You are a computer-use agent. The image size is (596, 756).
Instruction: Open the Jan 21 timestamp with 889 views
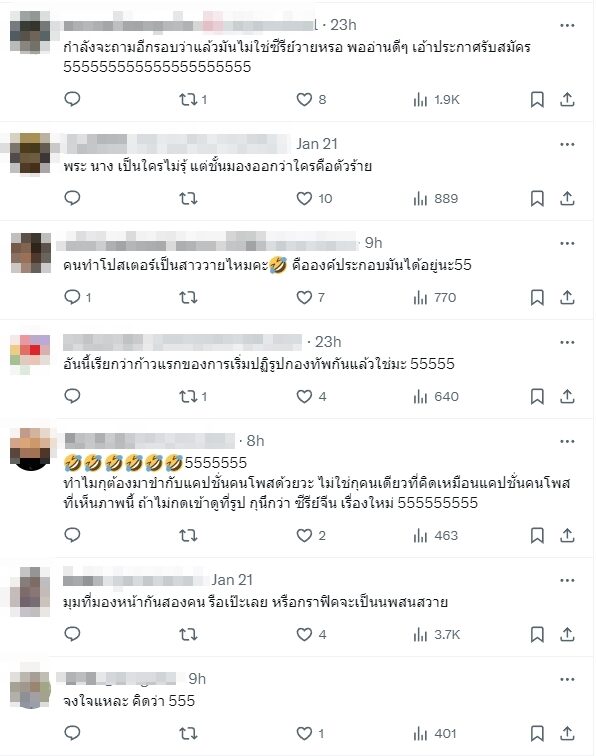coord(317,144)
